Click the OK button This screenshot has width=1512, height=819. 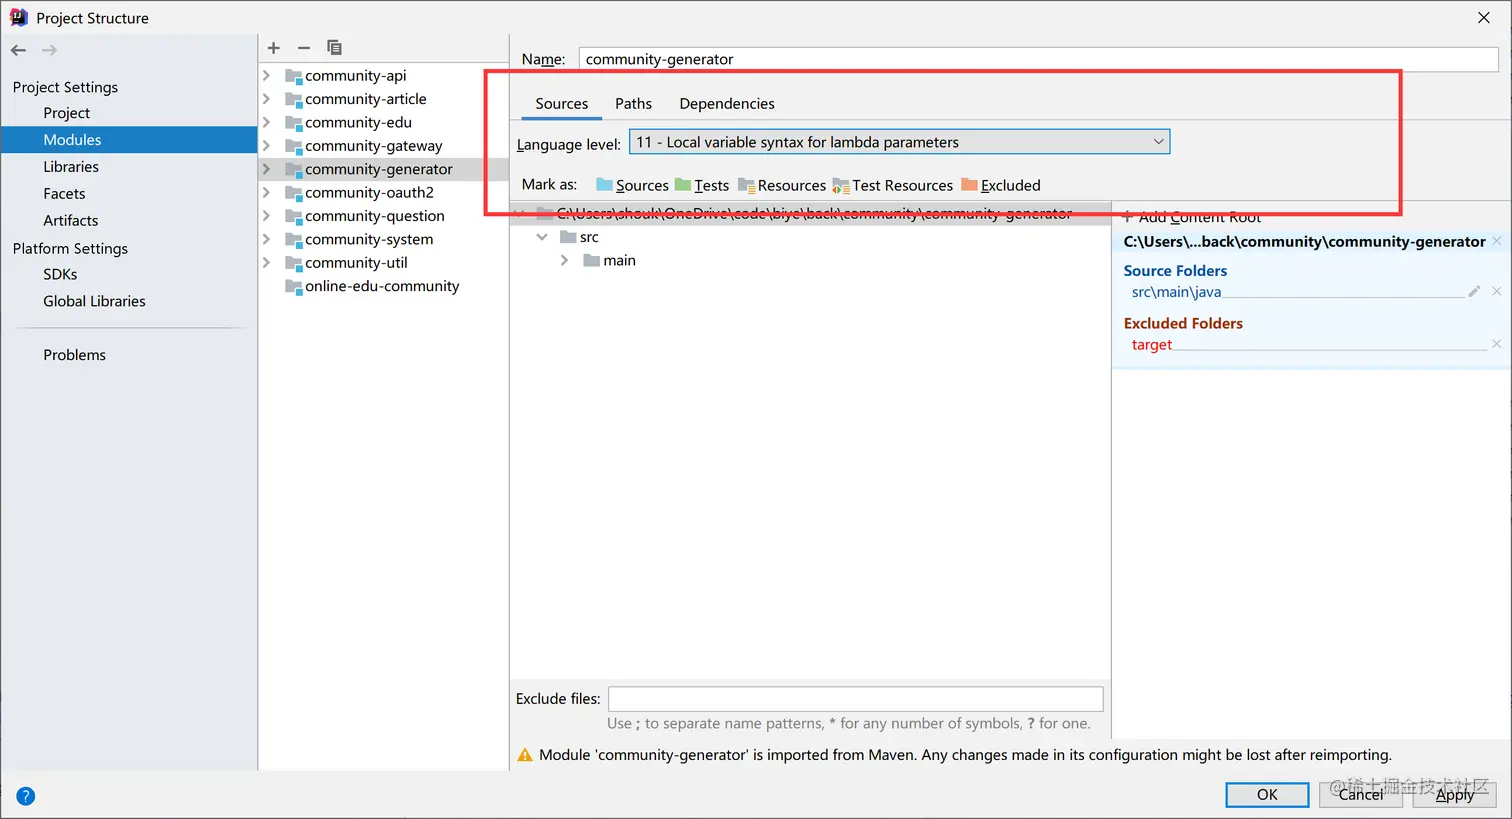tap(1267, 794)
